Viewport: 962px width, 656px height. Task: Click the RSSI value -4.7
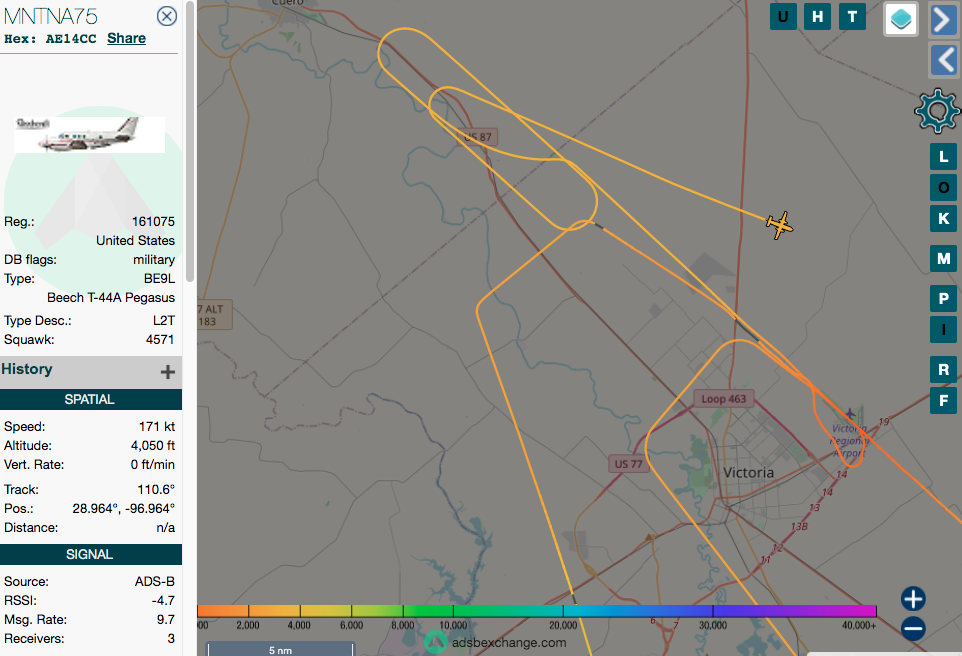pyautogui.click(x=163, y=601)
